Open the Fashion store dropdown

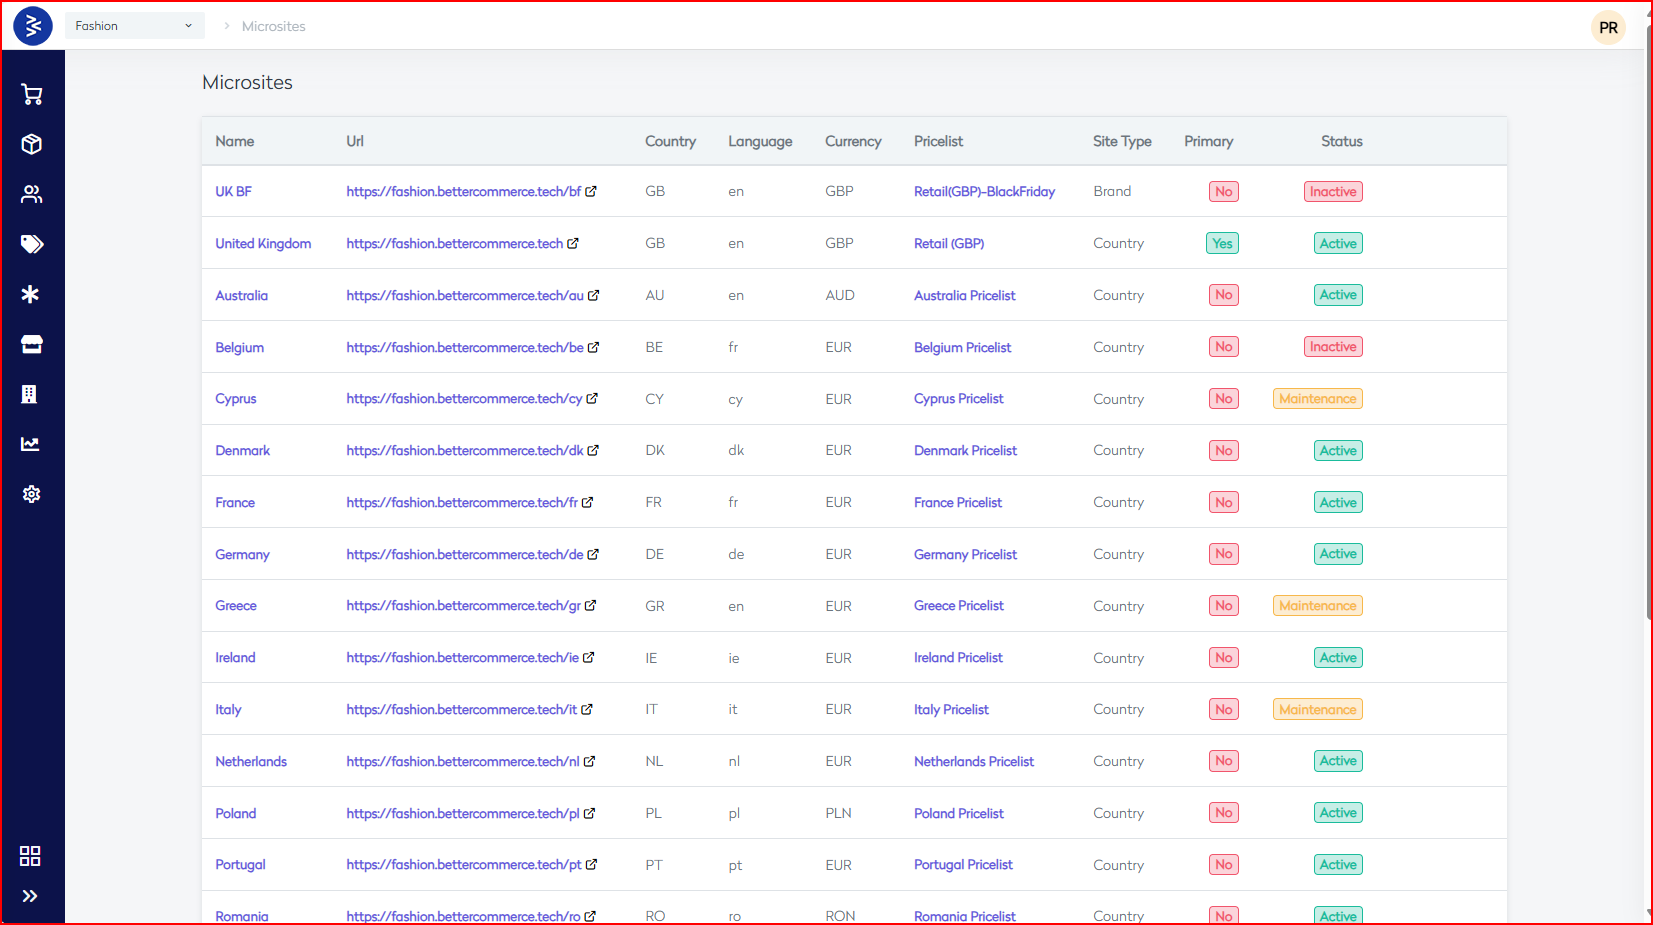tap(134, 26)
